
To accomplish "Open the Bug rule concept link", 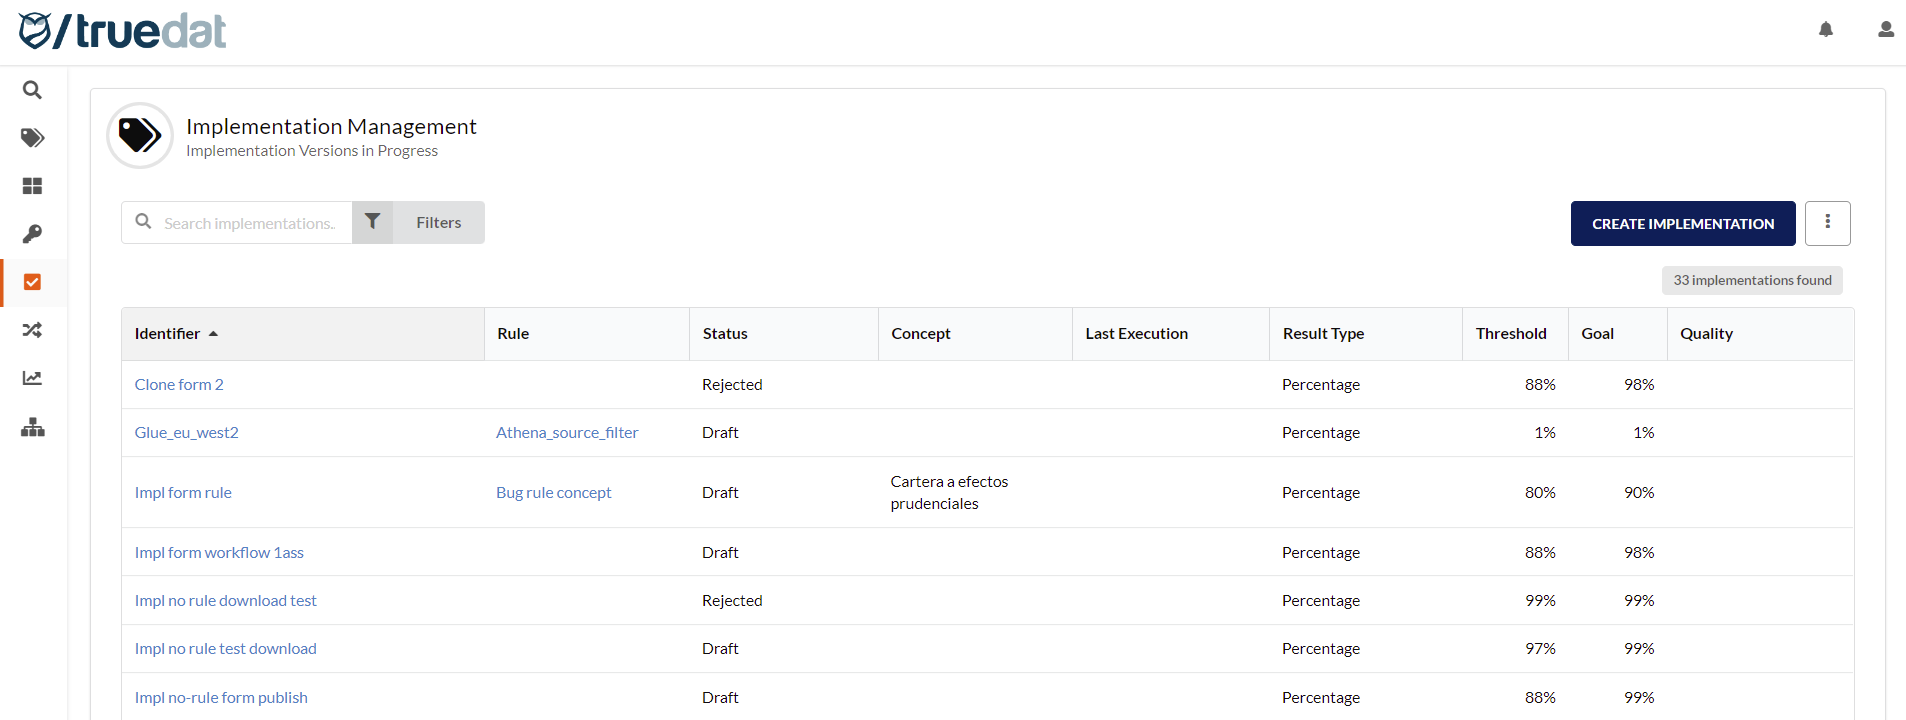I will coord(553,493).
